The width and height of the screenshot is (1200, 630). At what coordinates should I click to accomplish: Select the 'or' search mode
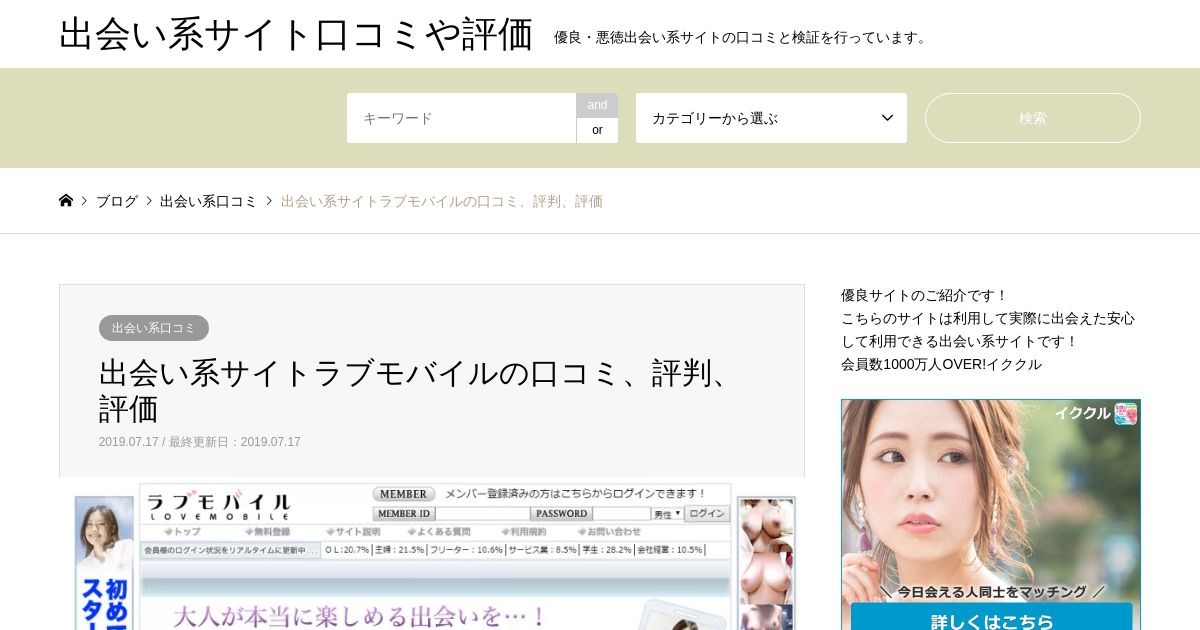click(597, 130)
